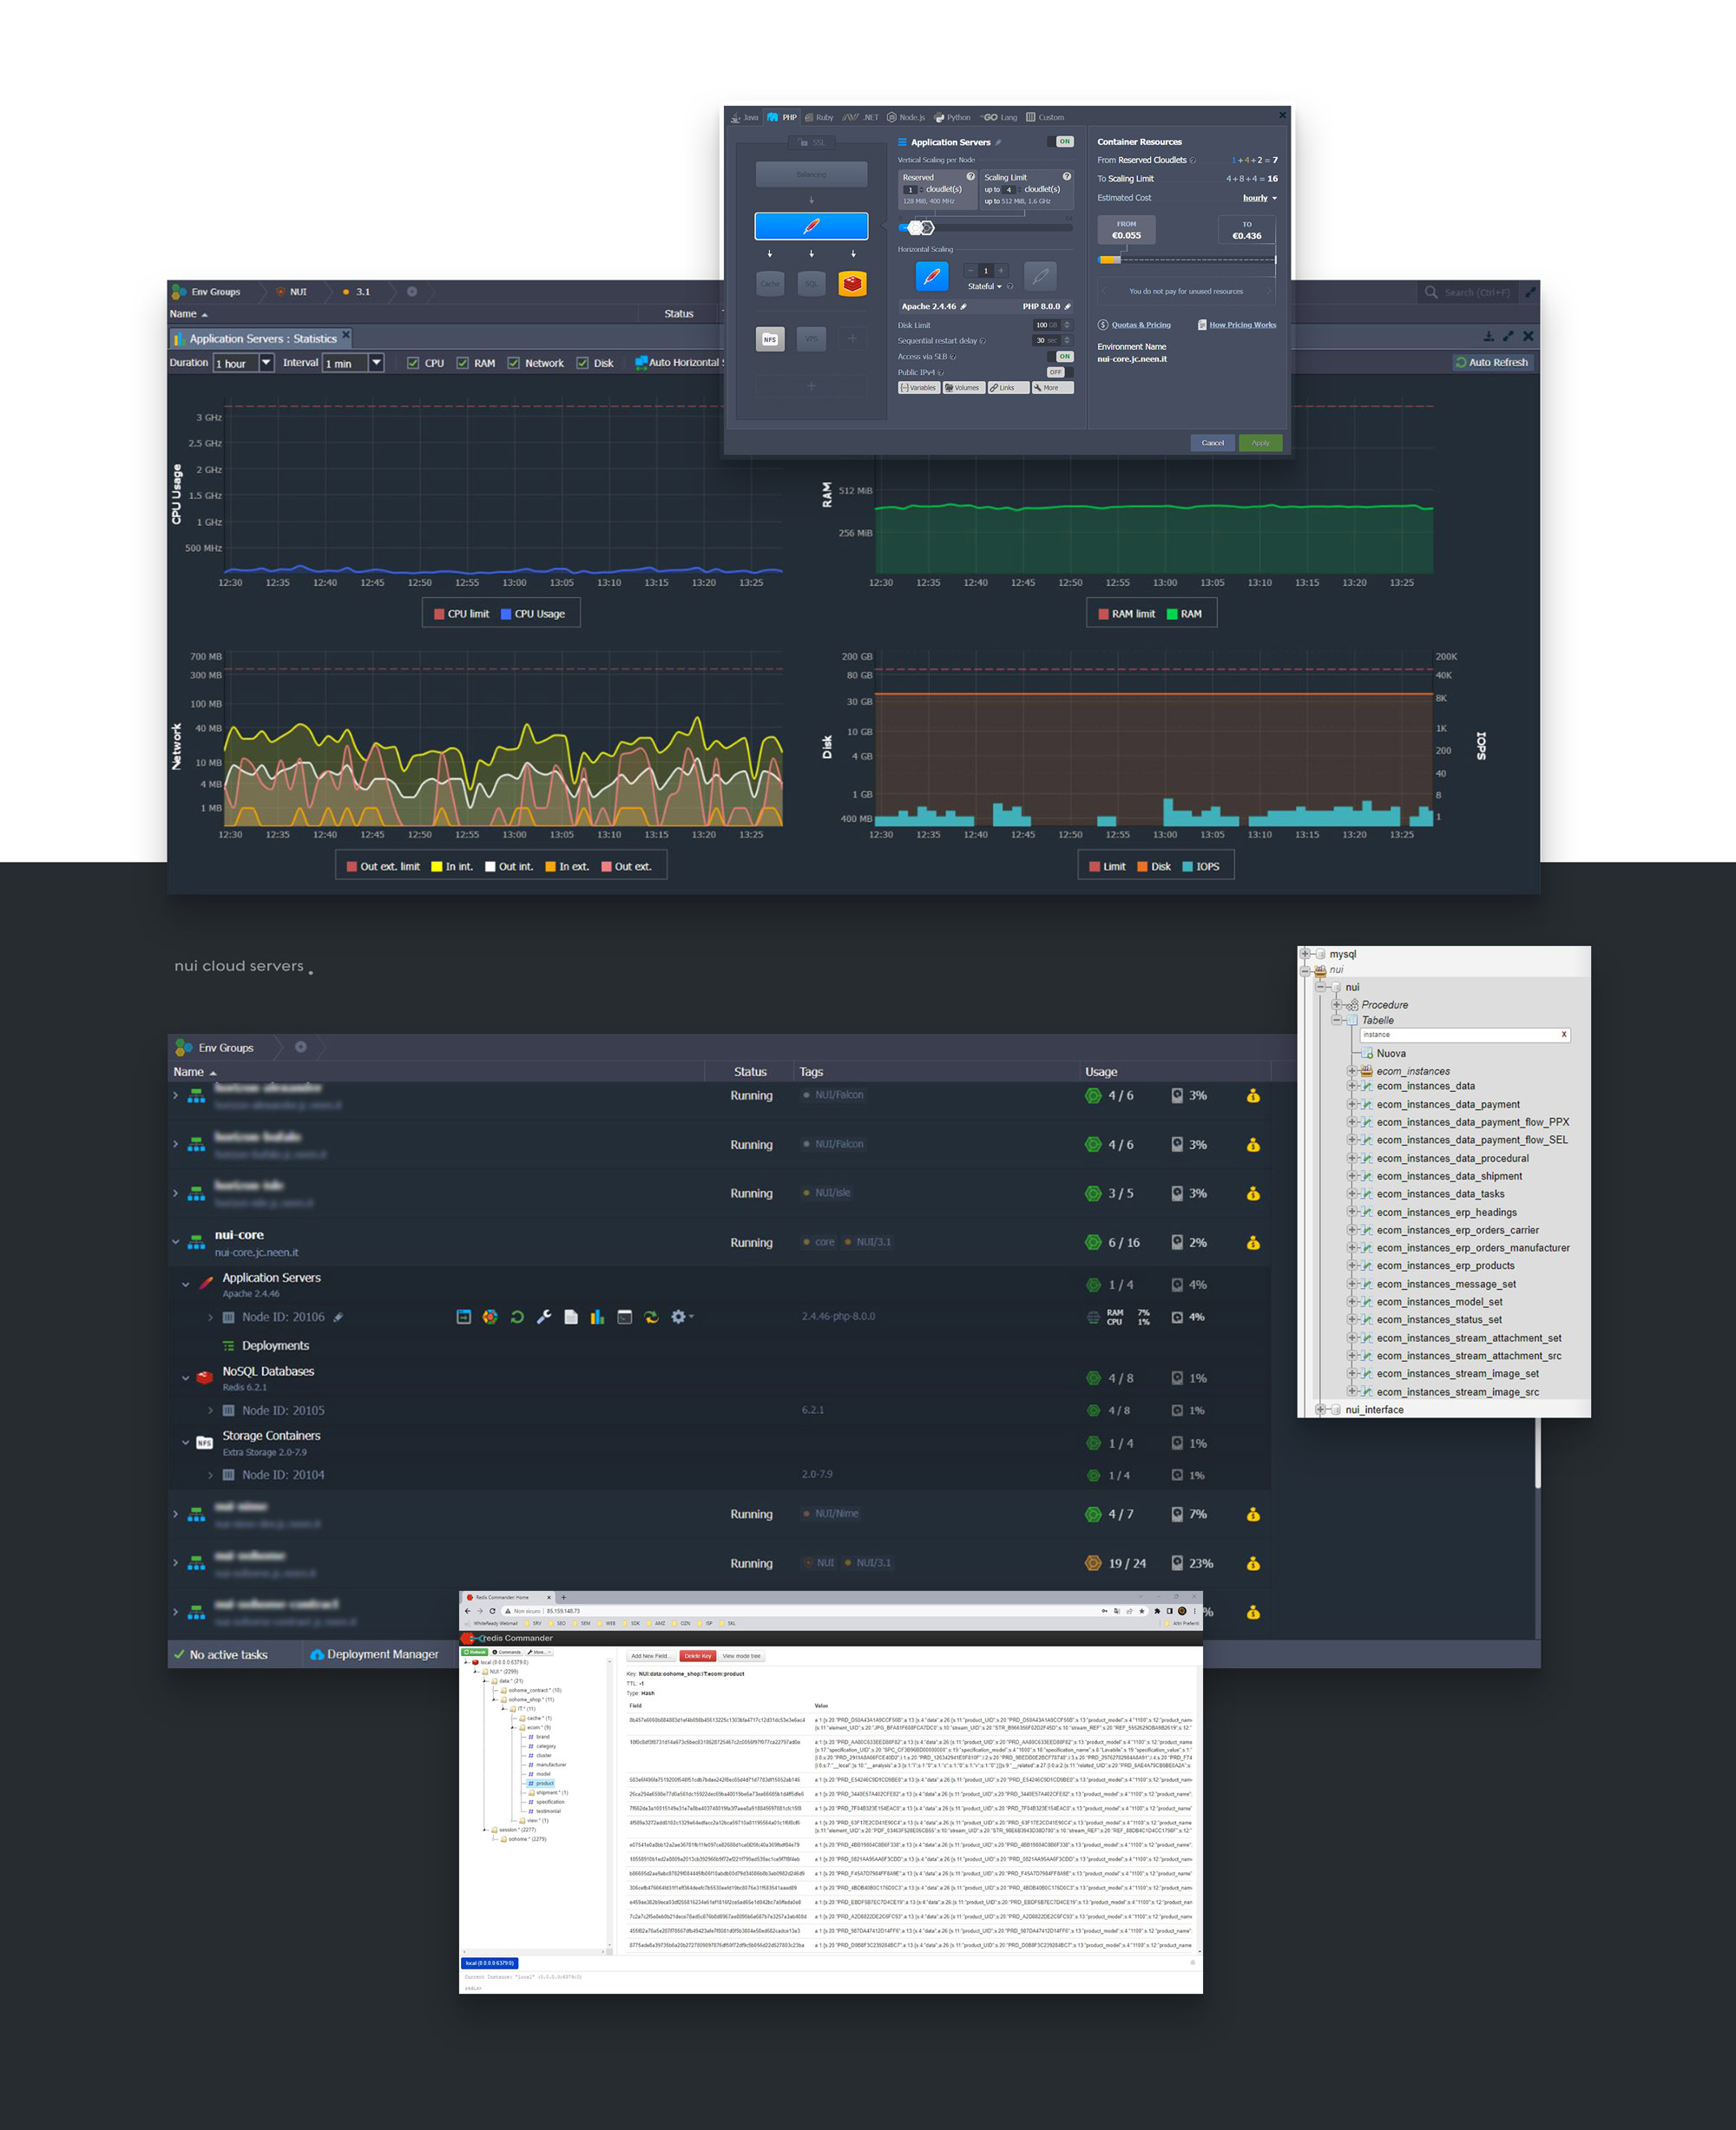
Task: Expand Node ID: 20104 row
Action: tap(210, 1475)
